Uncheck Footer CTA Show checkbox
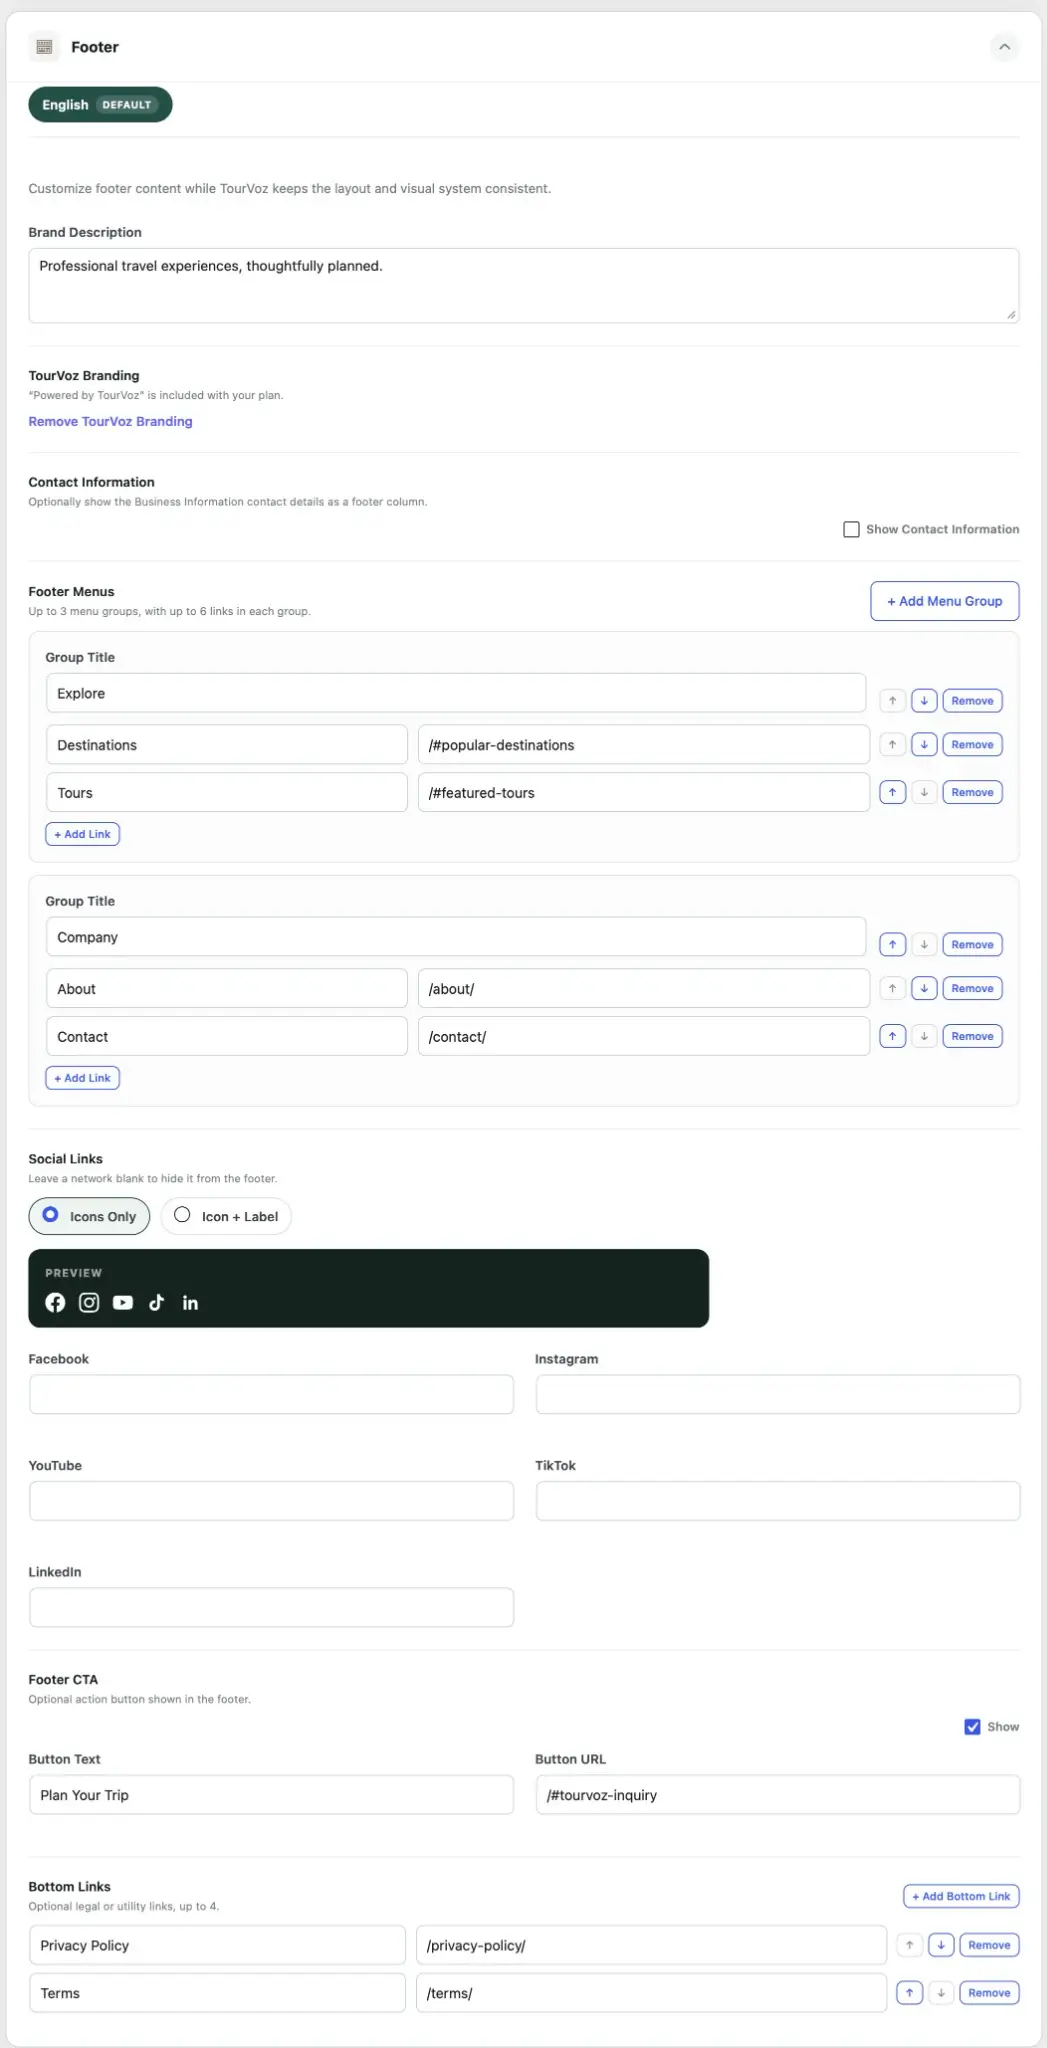Viewport: 1047px width, 2048px height. click(x=972, y=1727)
